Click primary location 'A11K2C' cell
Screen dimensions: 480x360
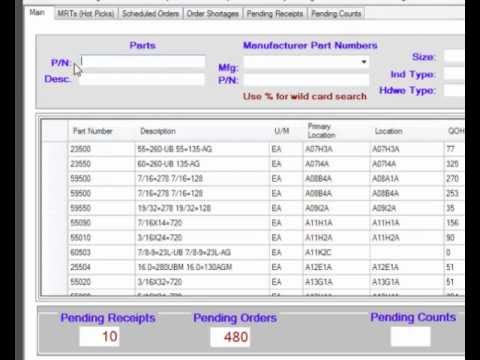coord(337,252)
